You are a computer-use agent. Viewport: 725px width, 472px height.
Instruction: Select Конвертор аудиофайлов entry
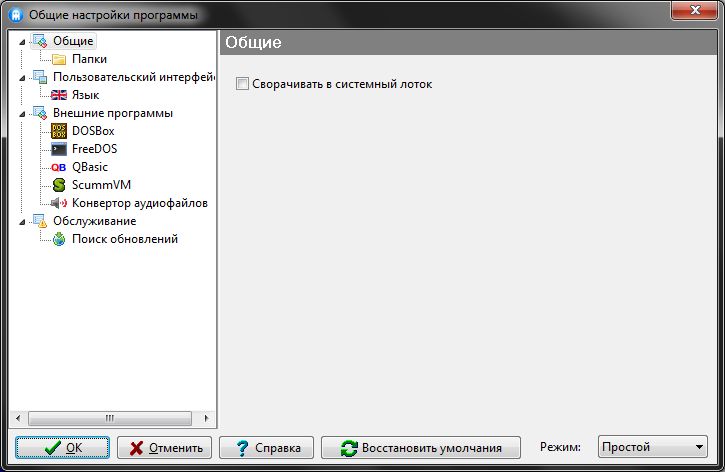pos(140,203)
